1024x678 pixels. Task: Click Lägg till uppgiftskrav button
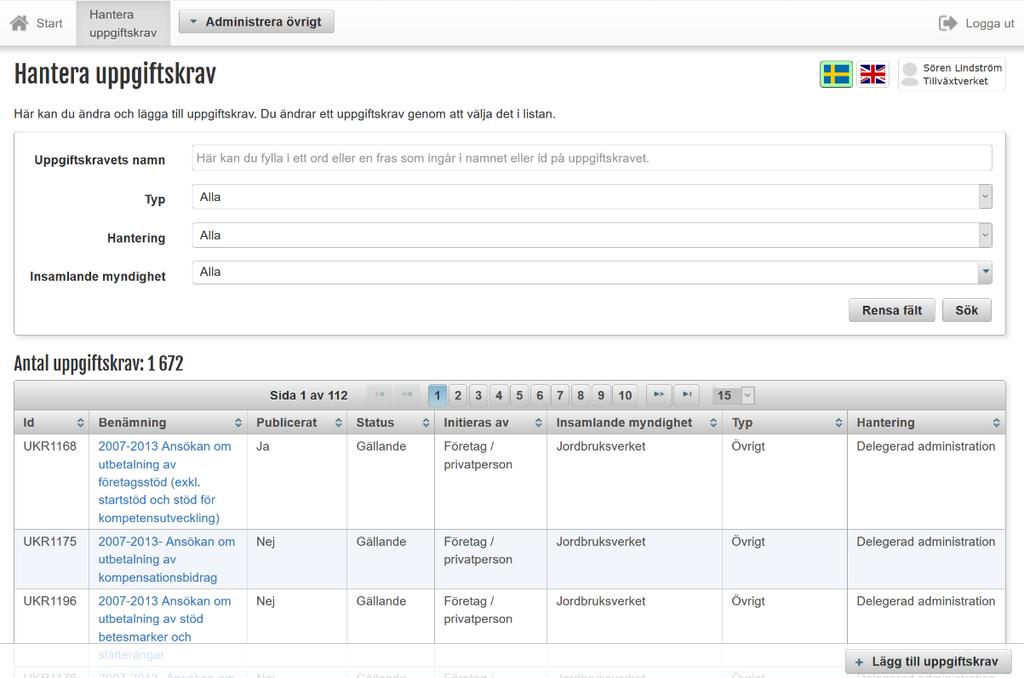pyautogui.click(x=928, y=662)
